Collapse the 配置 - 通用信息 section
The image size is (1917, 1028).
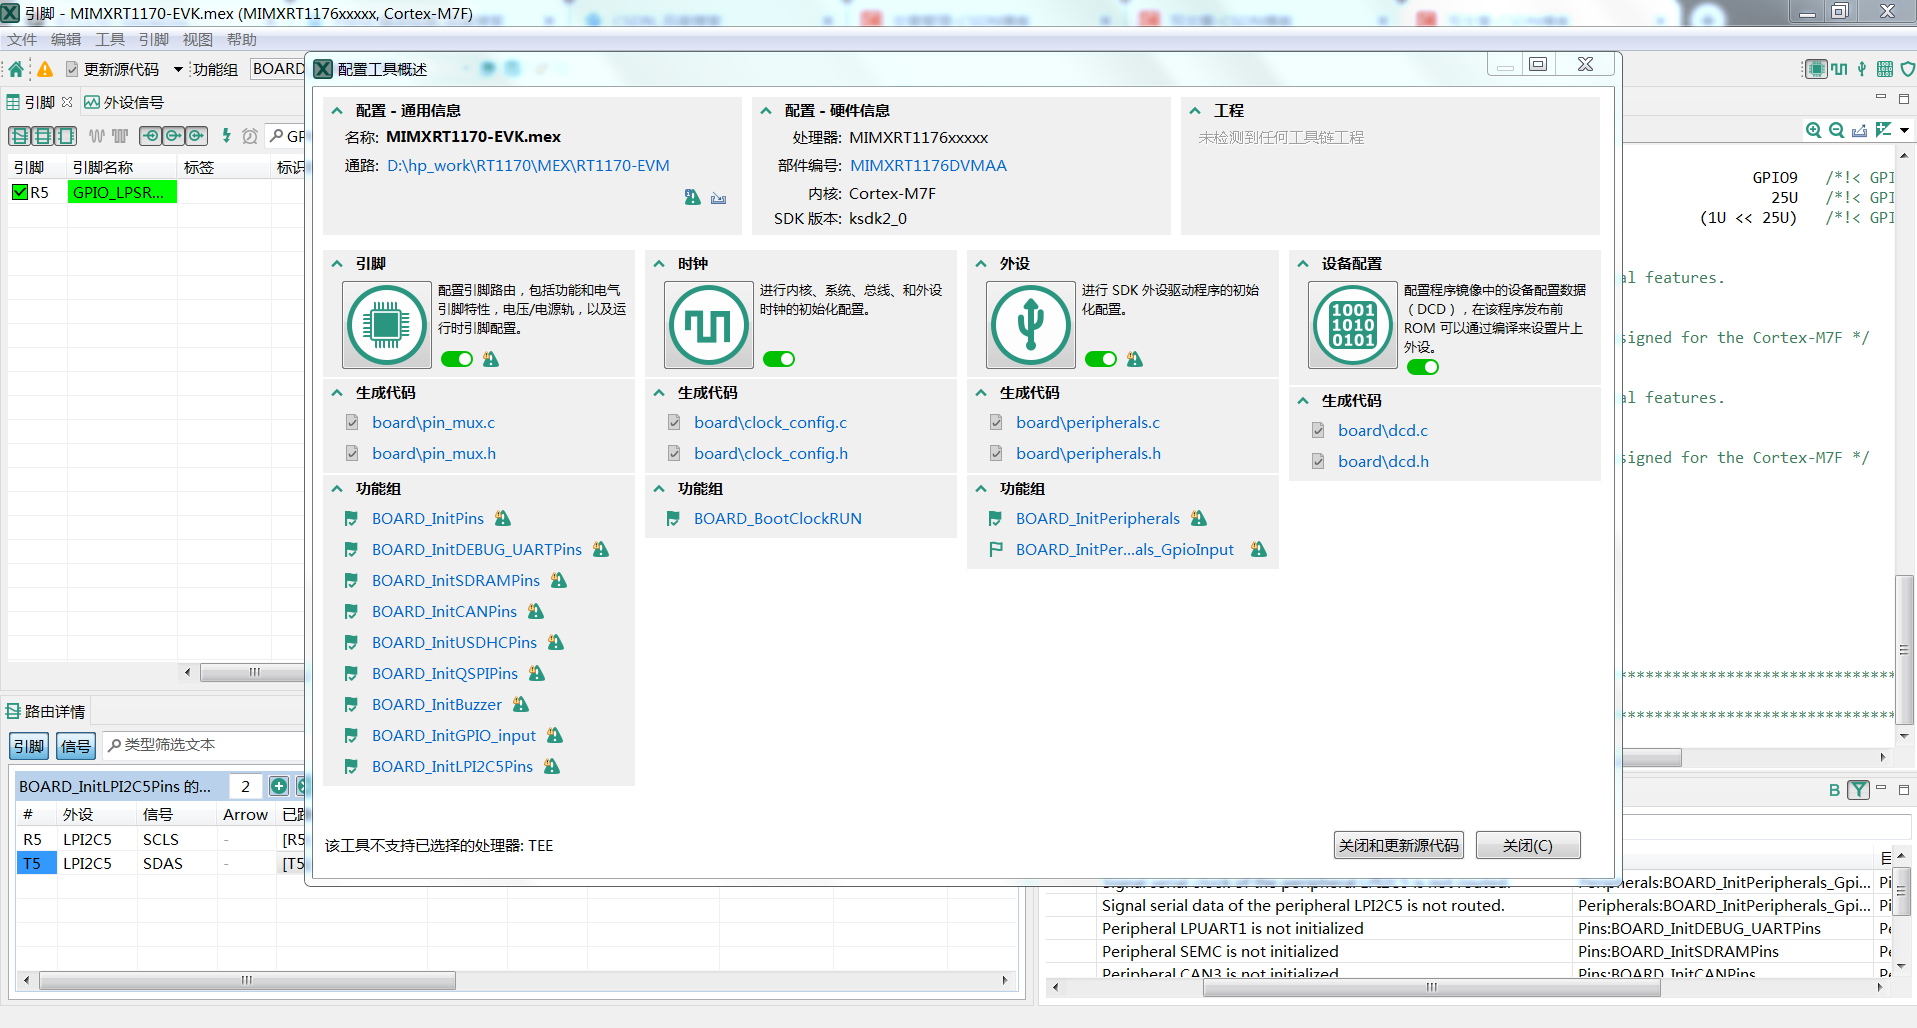click(x=337, y=111)
